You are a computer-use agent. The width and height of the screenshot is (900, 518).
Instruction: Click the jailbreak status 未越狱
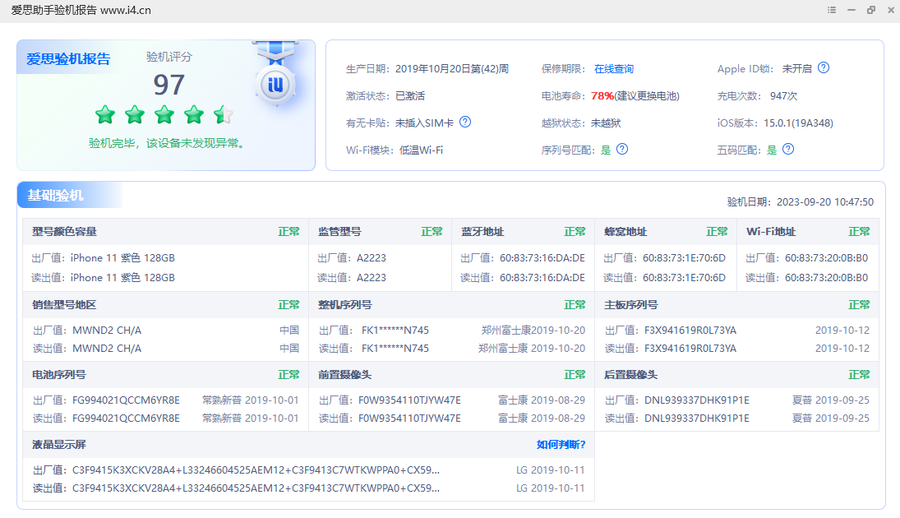[606, 123]
